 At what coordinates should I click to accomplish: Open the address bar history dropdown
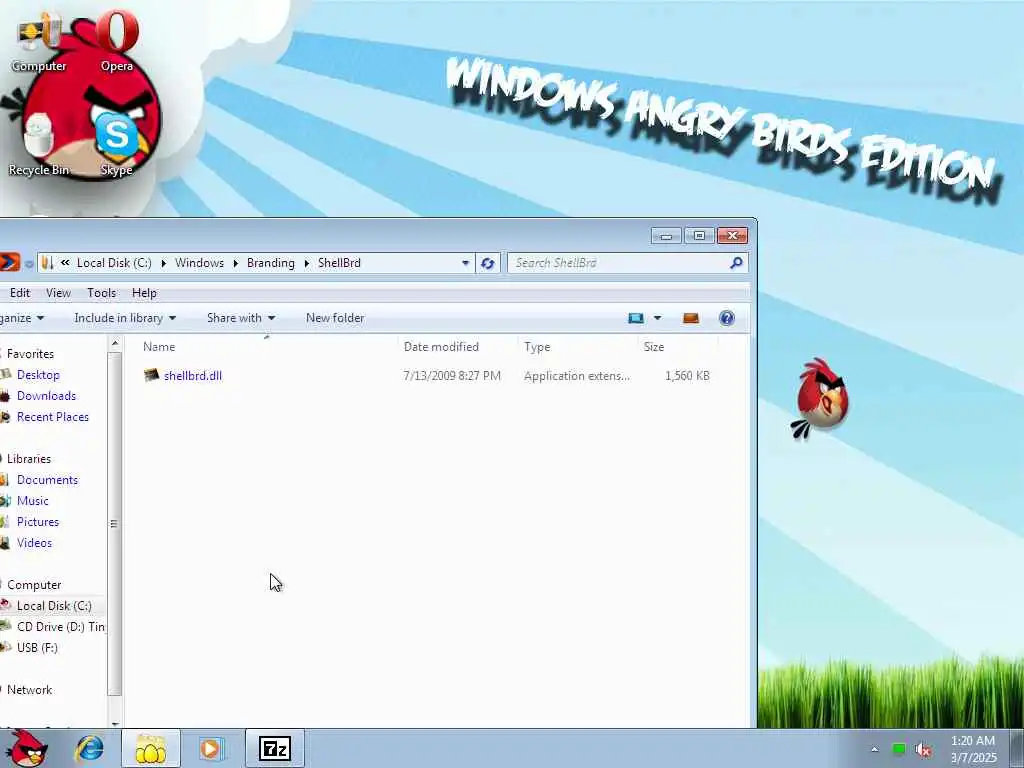[x=465, y=263]
